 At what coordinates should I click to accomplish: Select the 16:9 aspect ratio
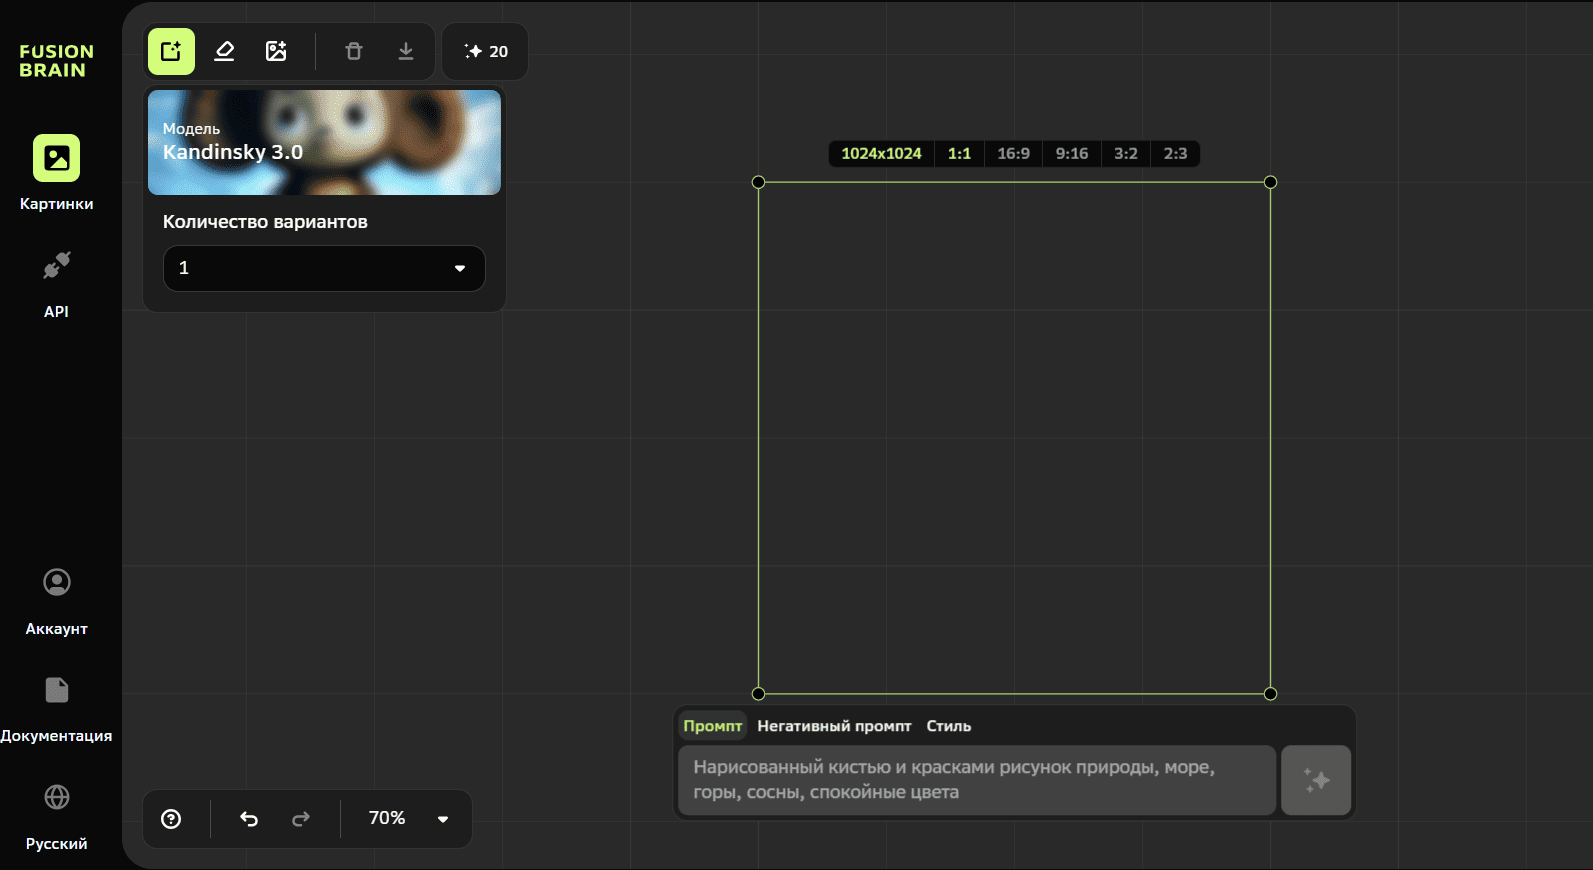click(1013, 154)
